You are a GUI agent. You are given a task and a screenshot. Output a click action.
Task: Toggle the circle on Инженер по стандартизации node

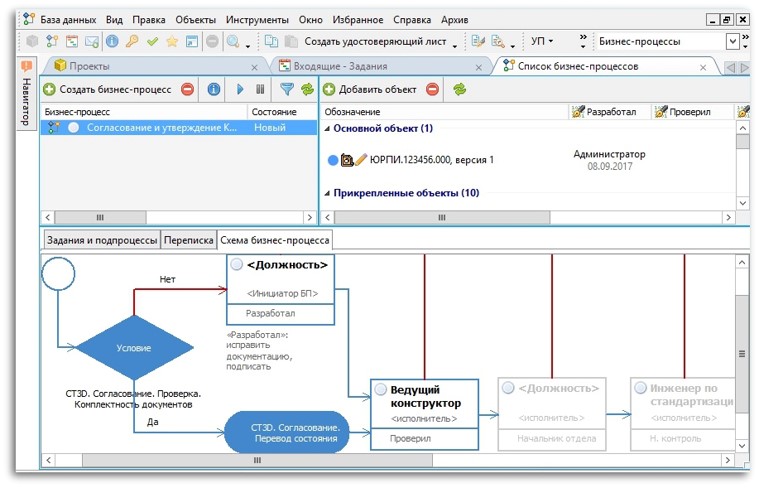coord(640,388)
